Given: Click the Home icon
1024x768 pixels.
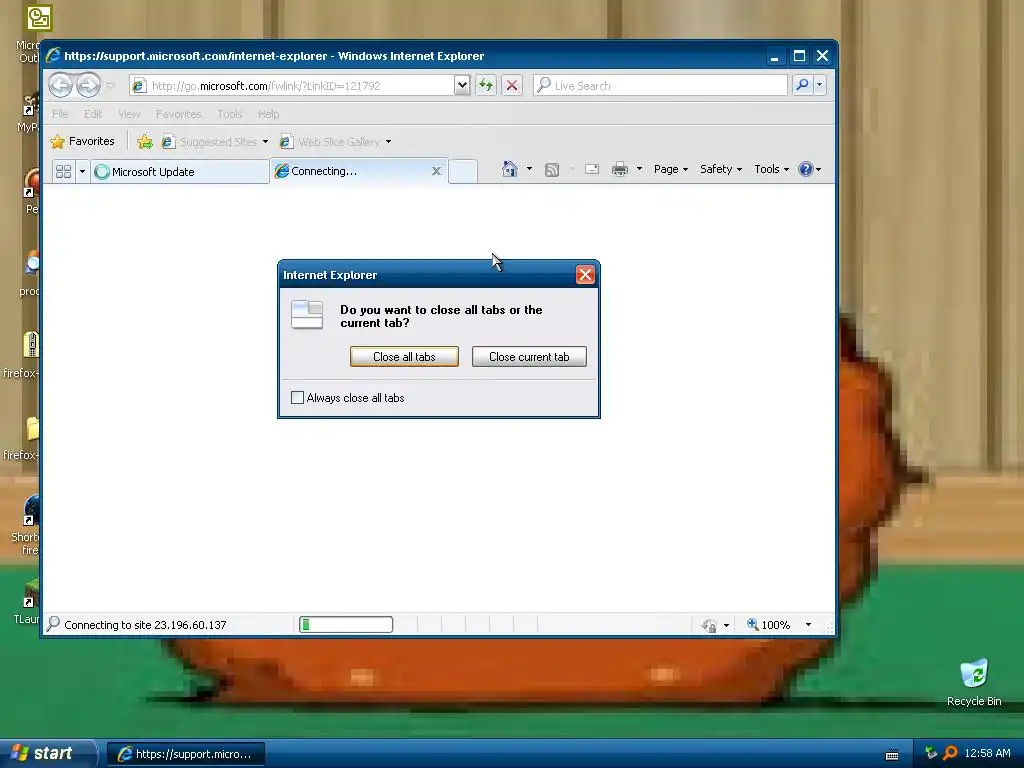Looking at the screenshot, I should click(509, 169).
